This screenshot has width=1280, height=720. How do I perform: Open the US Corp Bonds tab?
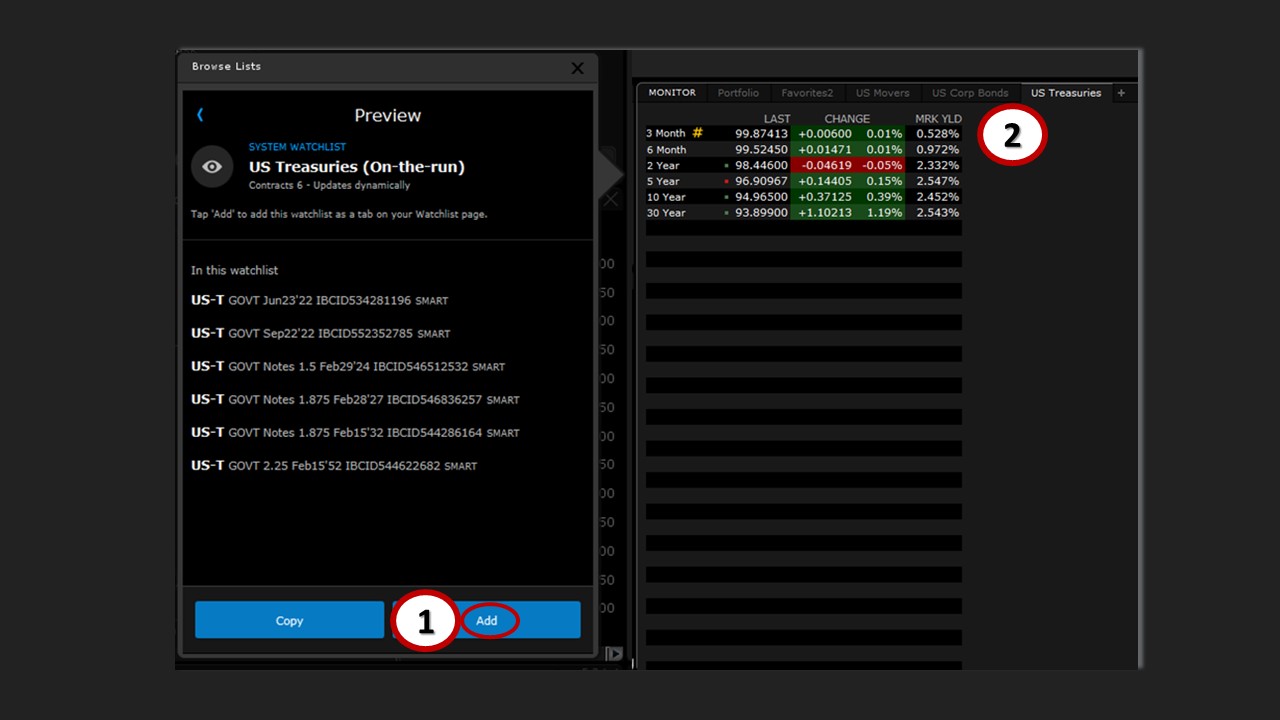pyautogui.click(x=970, y=93)
